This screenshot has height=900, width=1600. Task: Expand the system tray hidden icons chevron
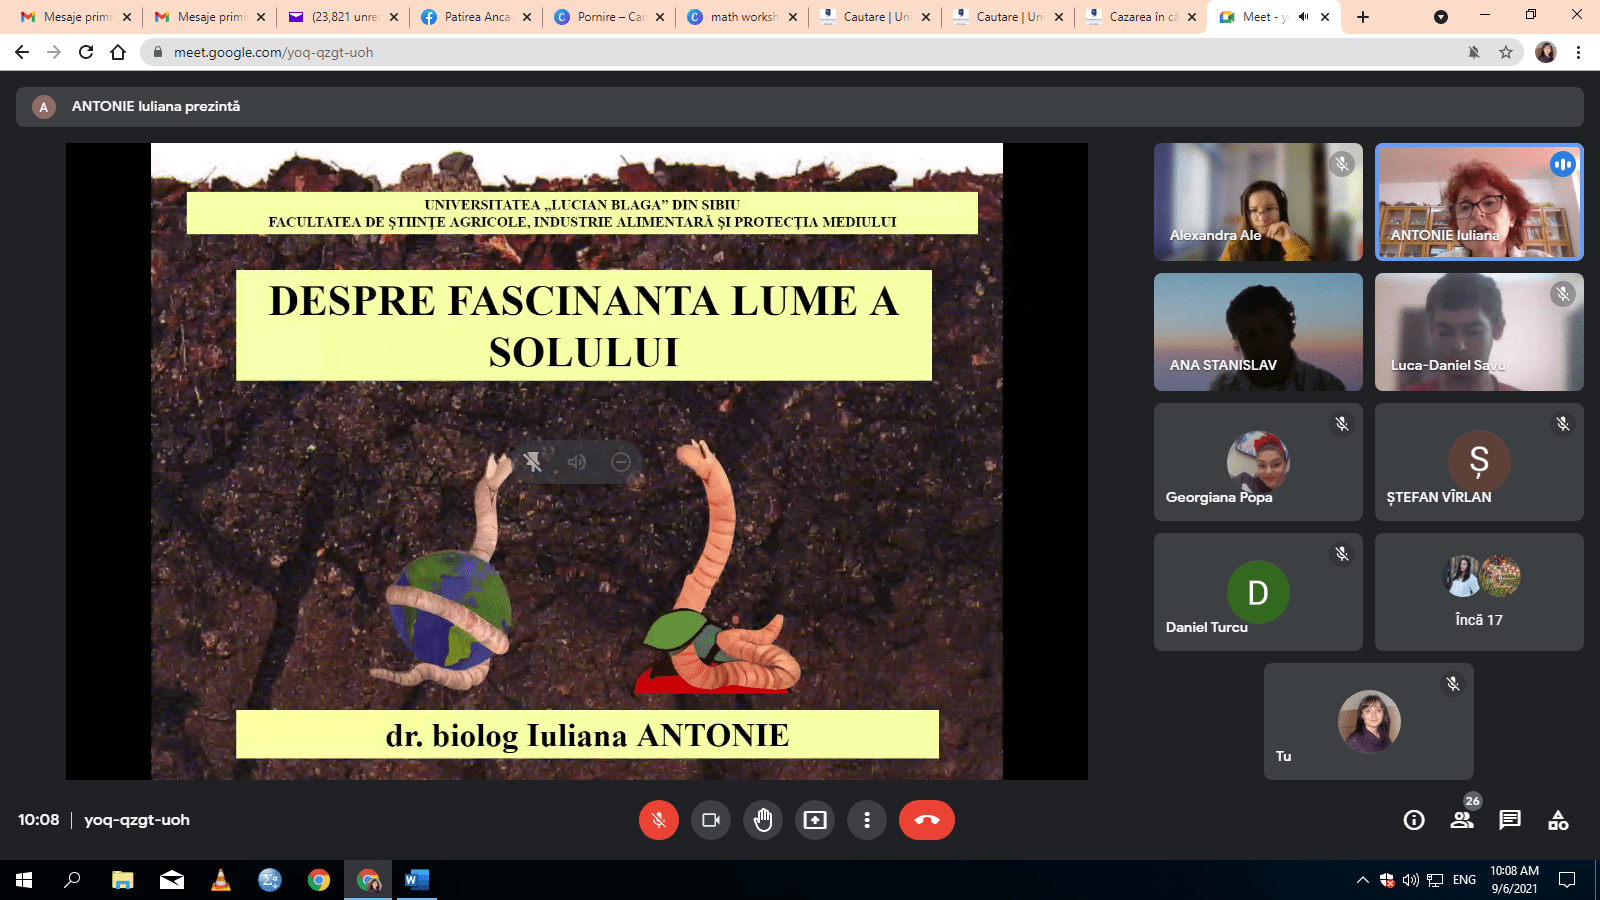tap(1362, 880)
